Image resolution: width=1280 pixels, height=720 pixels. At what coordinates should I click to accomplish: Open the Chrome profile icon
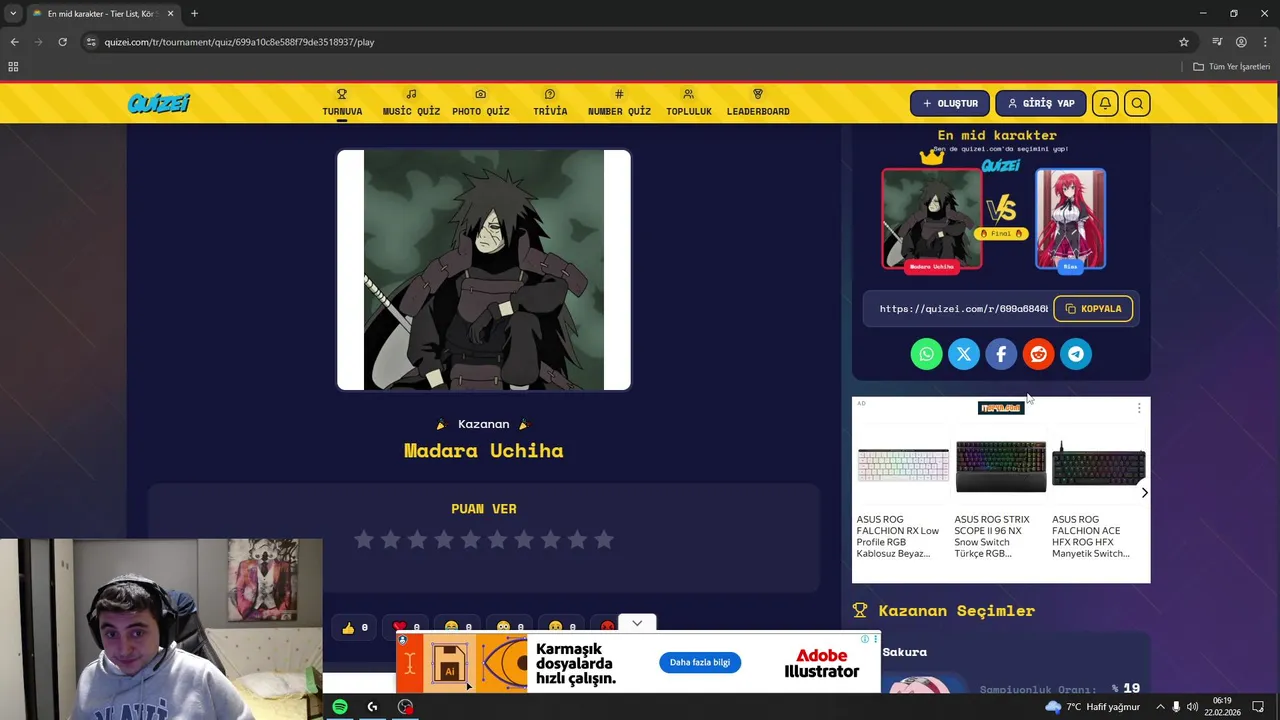[x=1241, y=42]
